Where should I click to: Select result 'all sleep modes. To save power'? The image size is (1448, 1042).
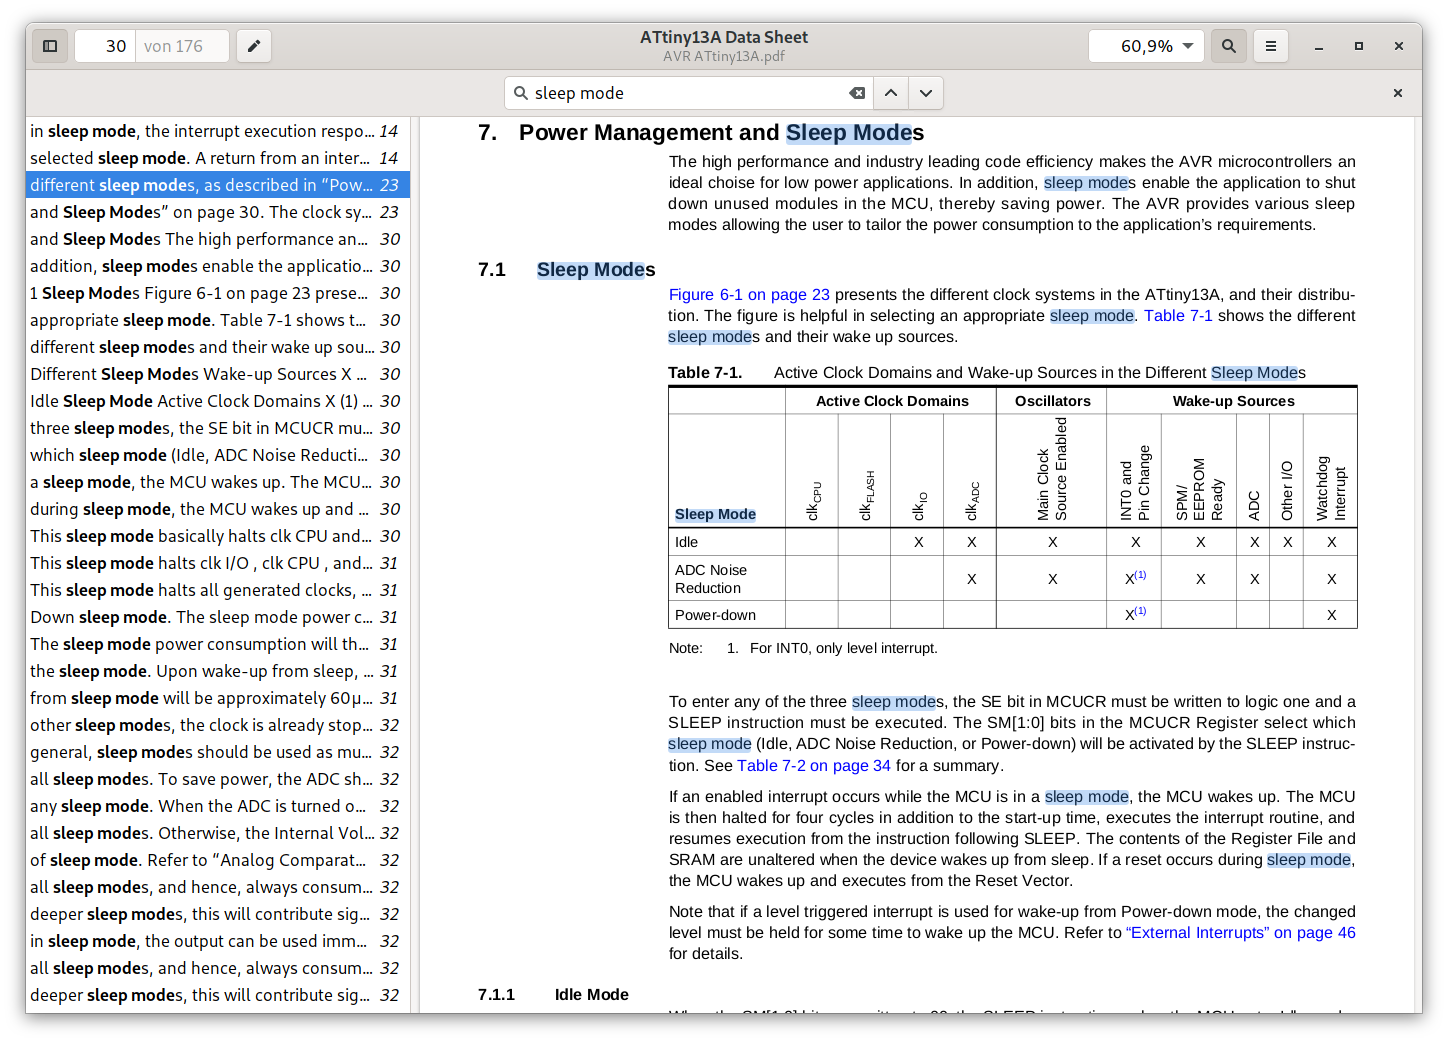[218, 779]
